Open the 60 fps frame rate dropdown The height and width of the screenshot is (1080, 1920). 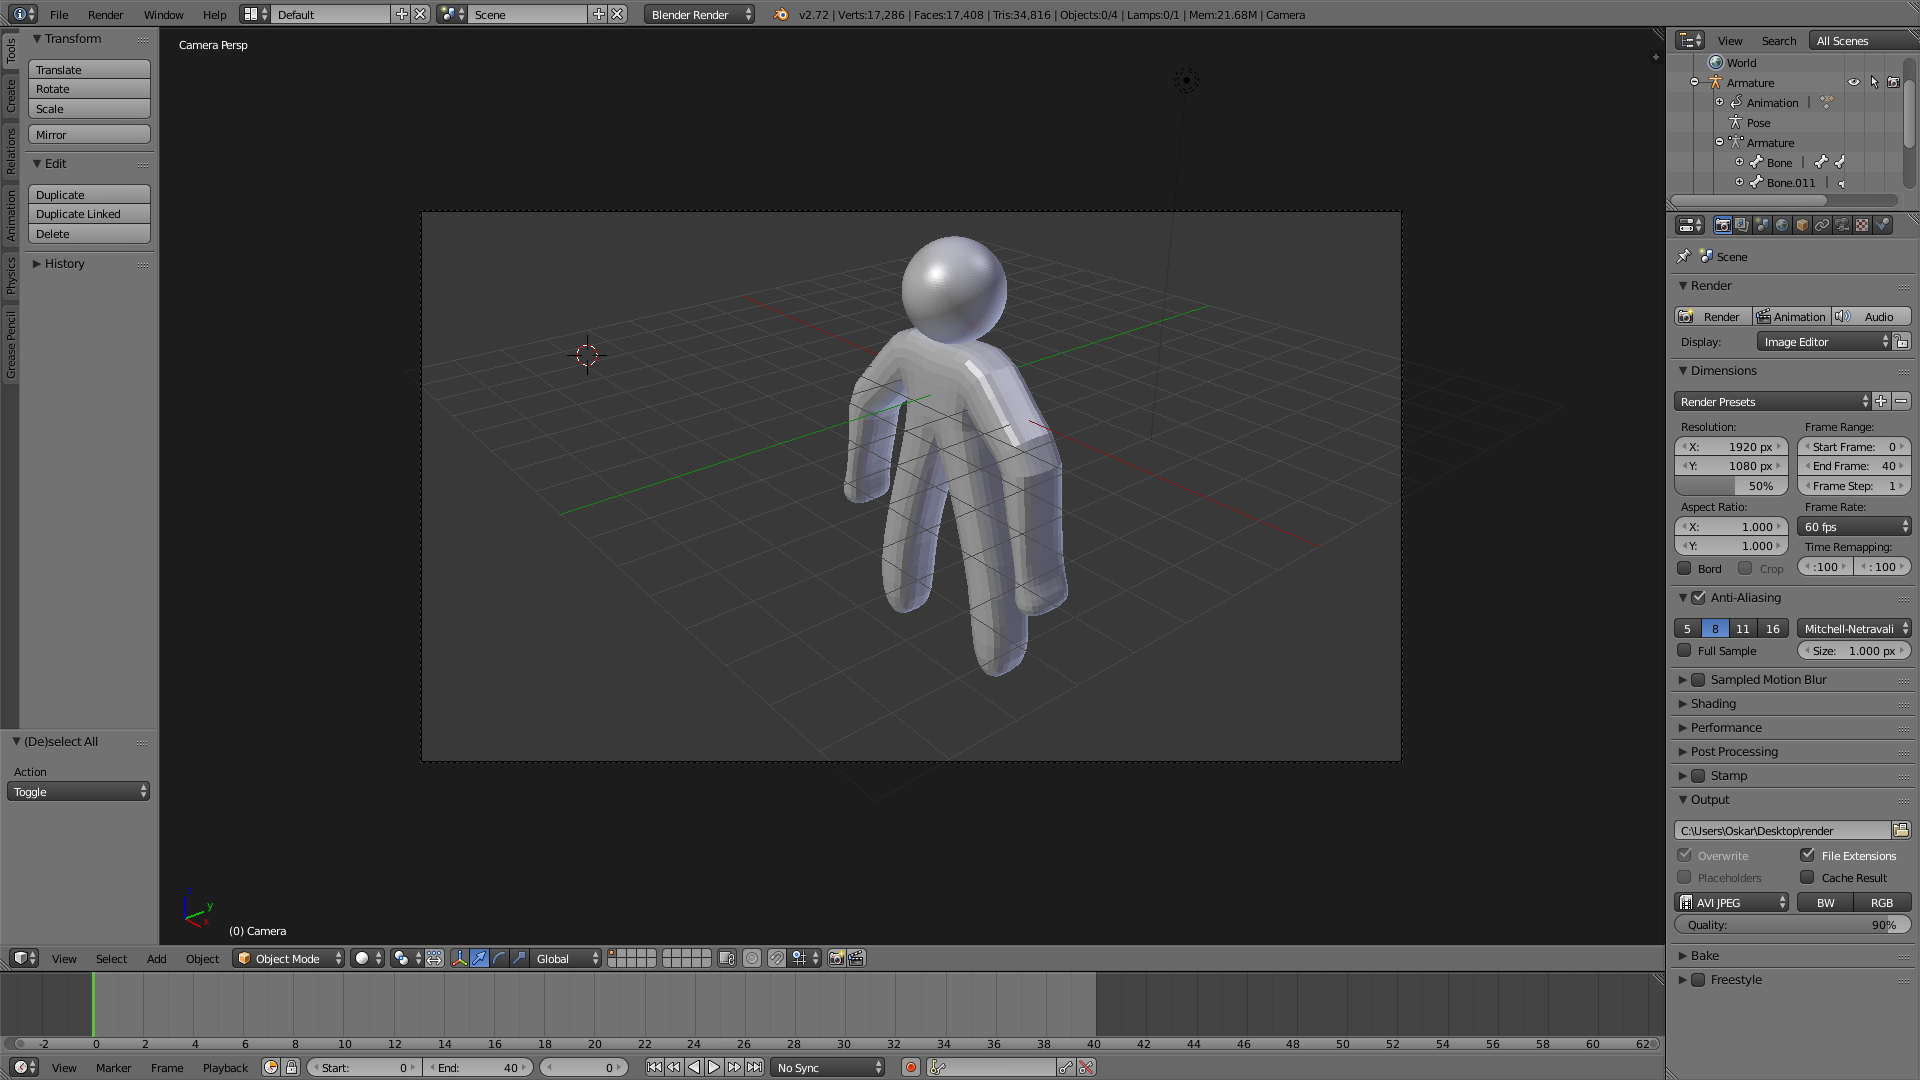[1855, 526]
